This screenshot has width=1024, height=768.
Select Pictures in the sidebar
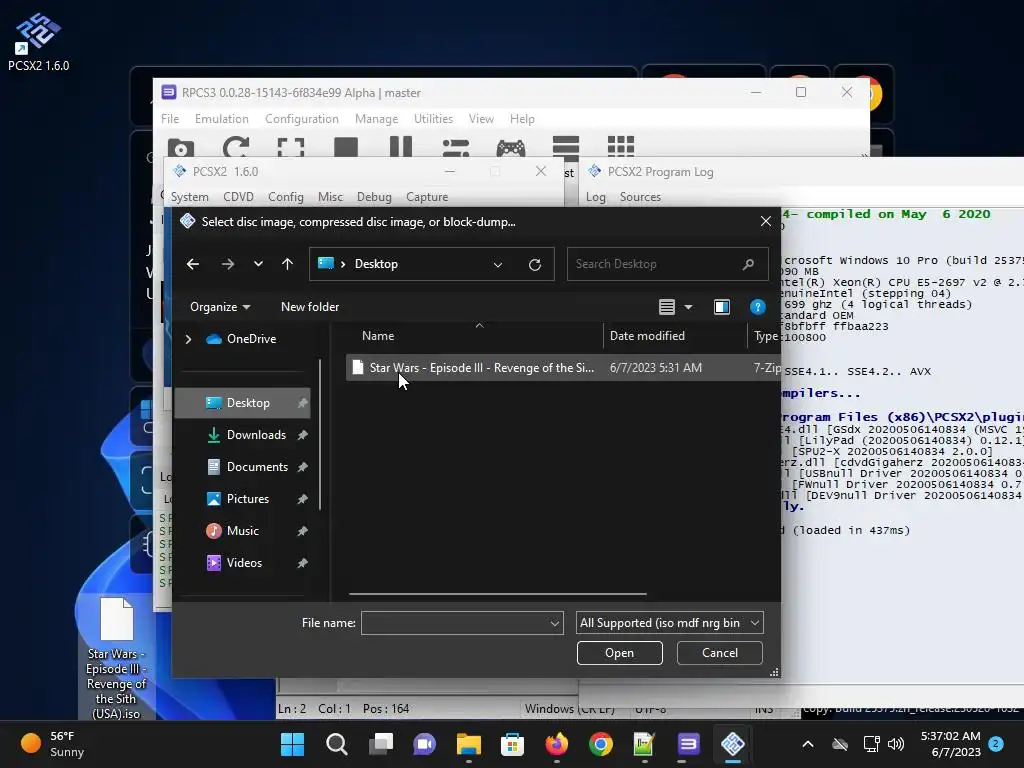(243, 499)
